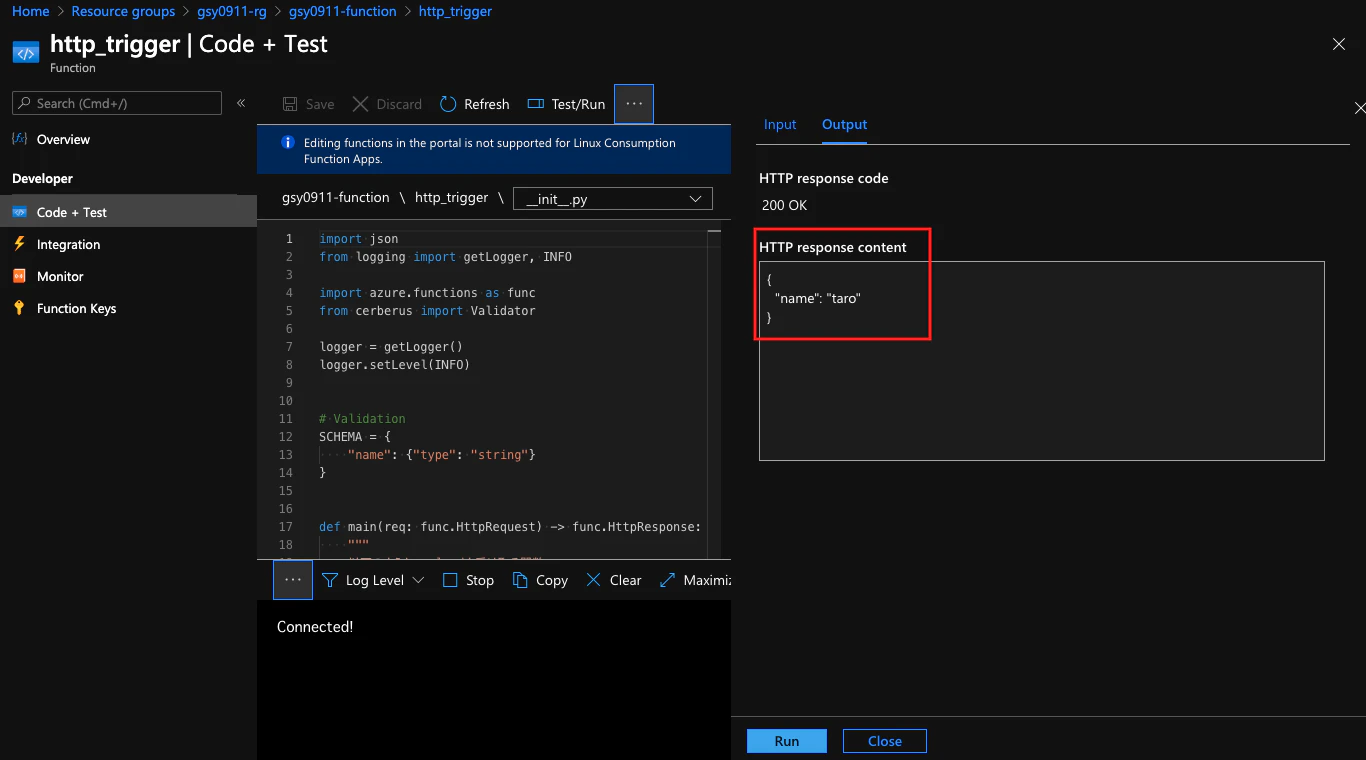Click the Function app icon beside title
Screen dimensions: 1366x760
(x=25, y=52)
